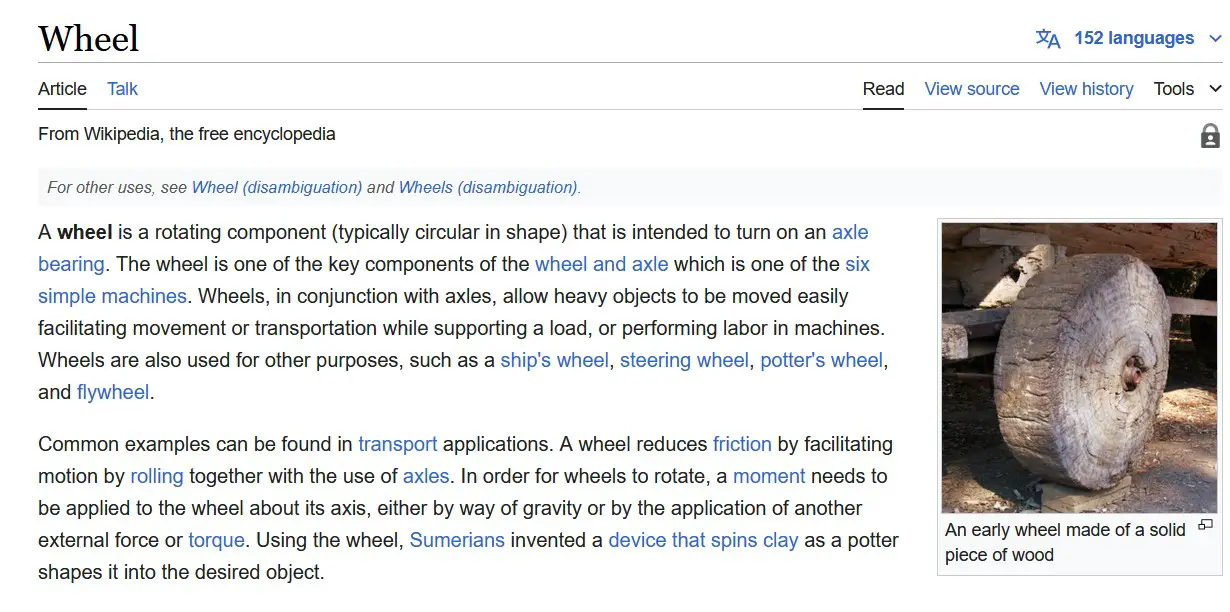Open the steering wheel link
Viewport: 1230px width, 612px height.
point(684,360)
